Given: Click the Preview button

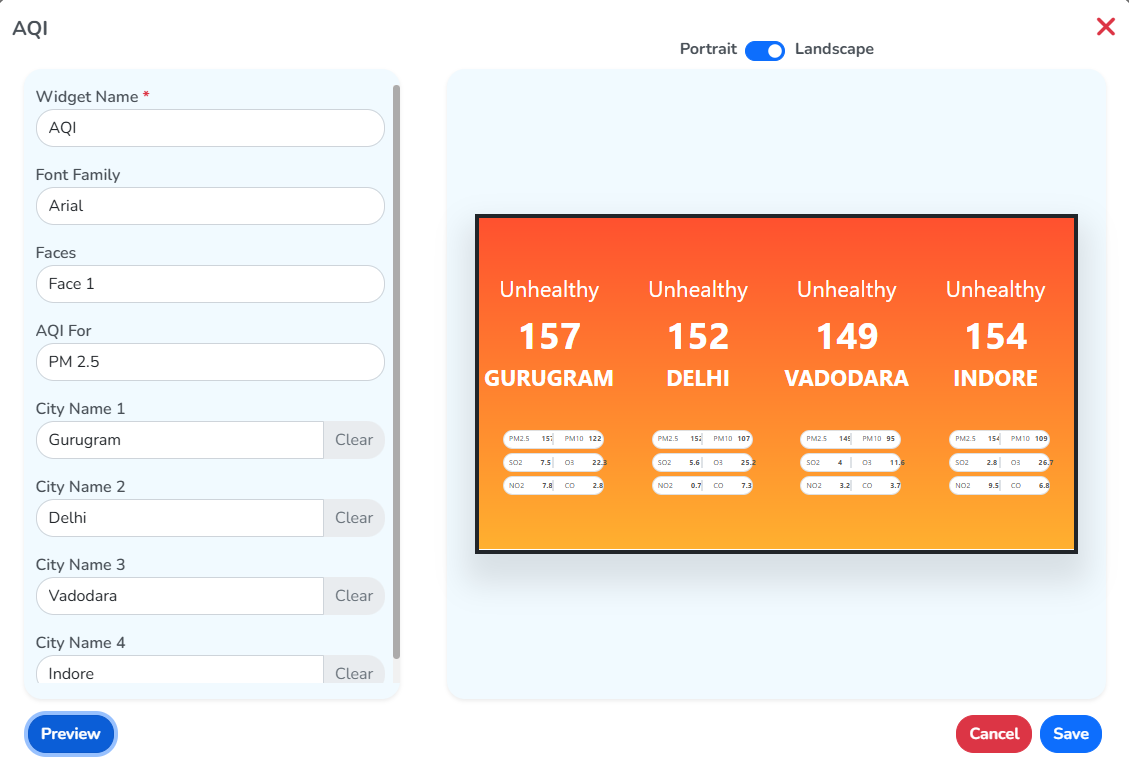Looking at the screenshot, I should point(71,734).
